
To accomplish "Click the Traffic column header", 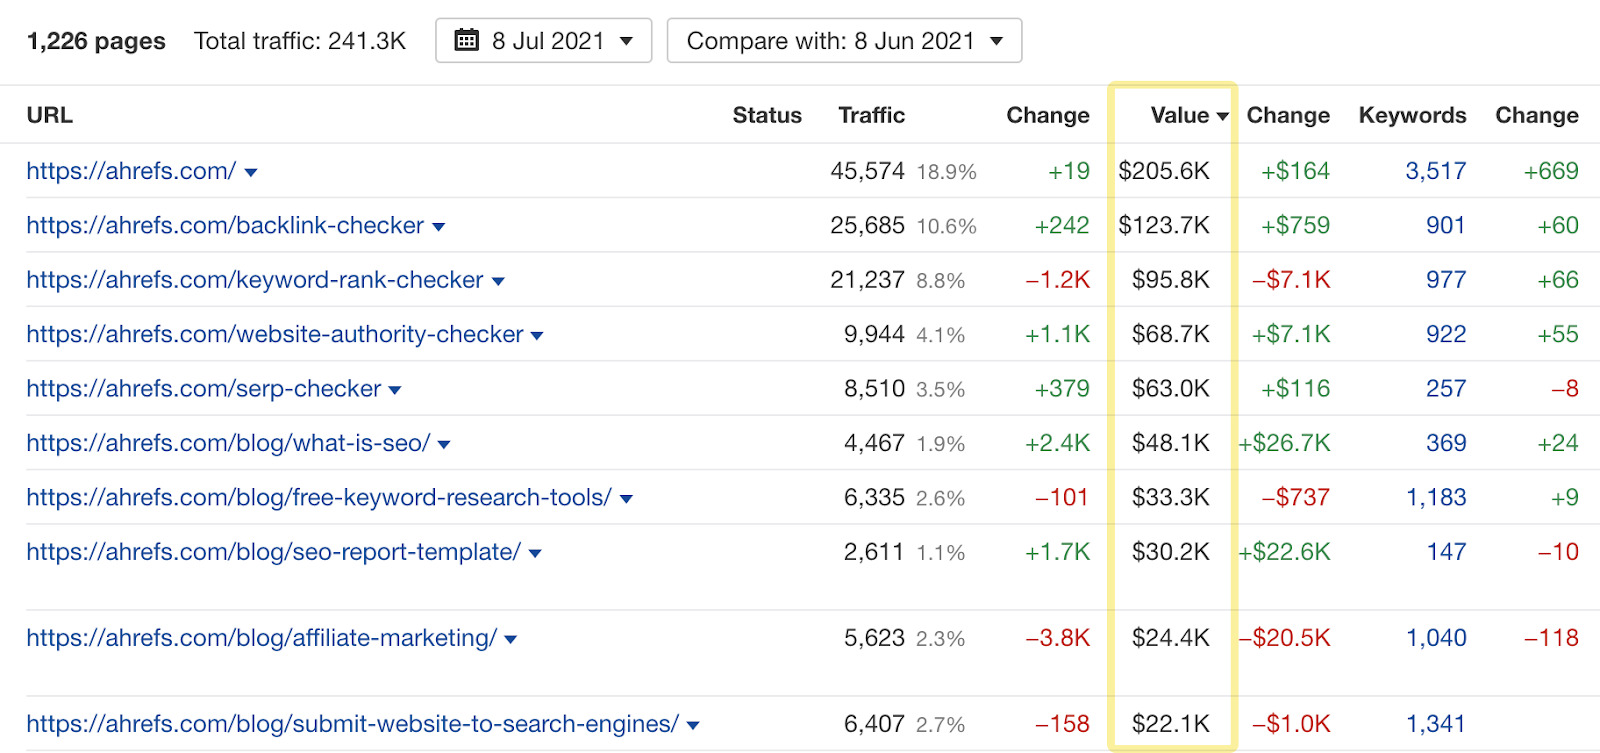I will pos(871,115).
